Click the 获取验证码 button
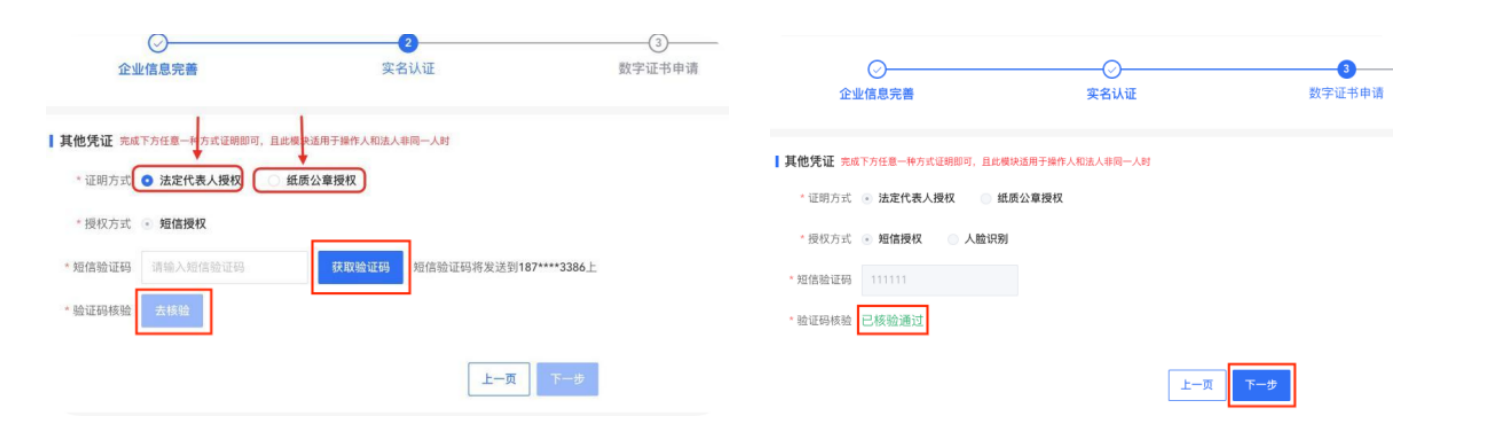This screenshot has height=446, width=1496. 361,267
